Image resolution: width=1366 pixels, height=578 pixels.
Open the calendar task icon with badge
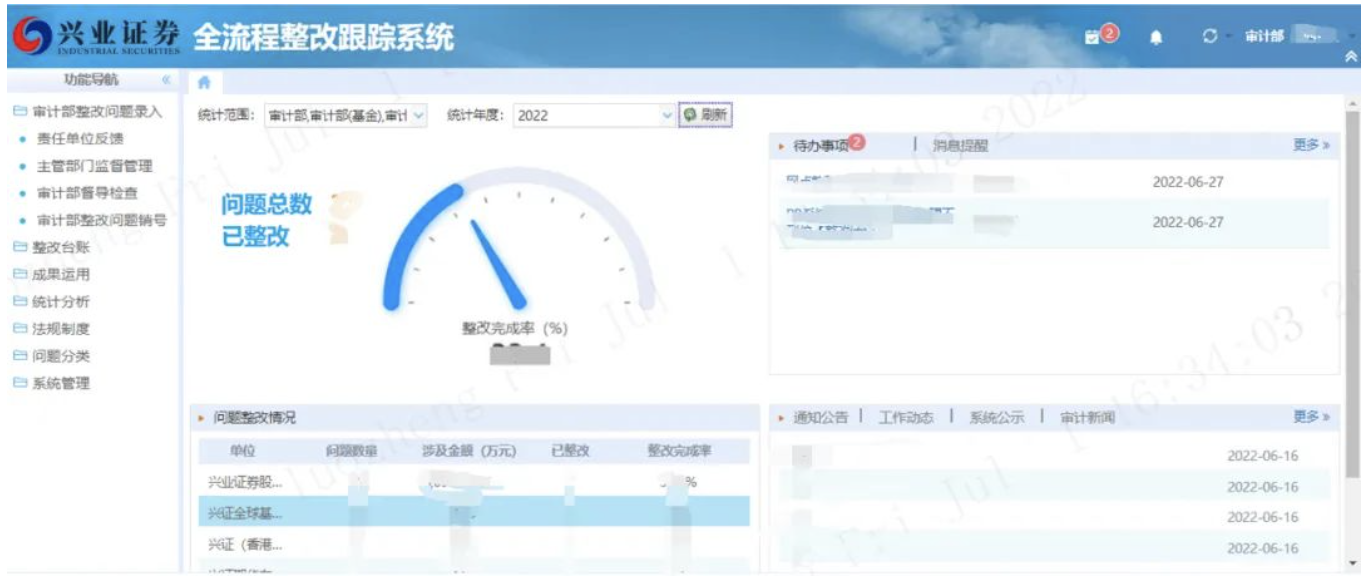pyautogui.click(x=1092, y=37)
